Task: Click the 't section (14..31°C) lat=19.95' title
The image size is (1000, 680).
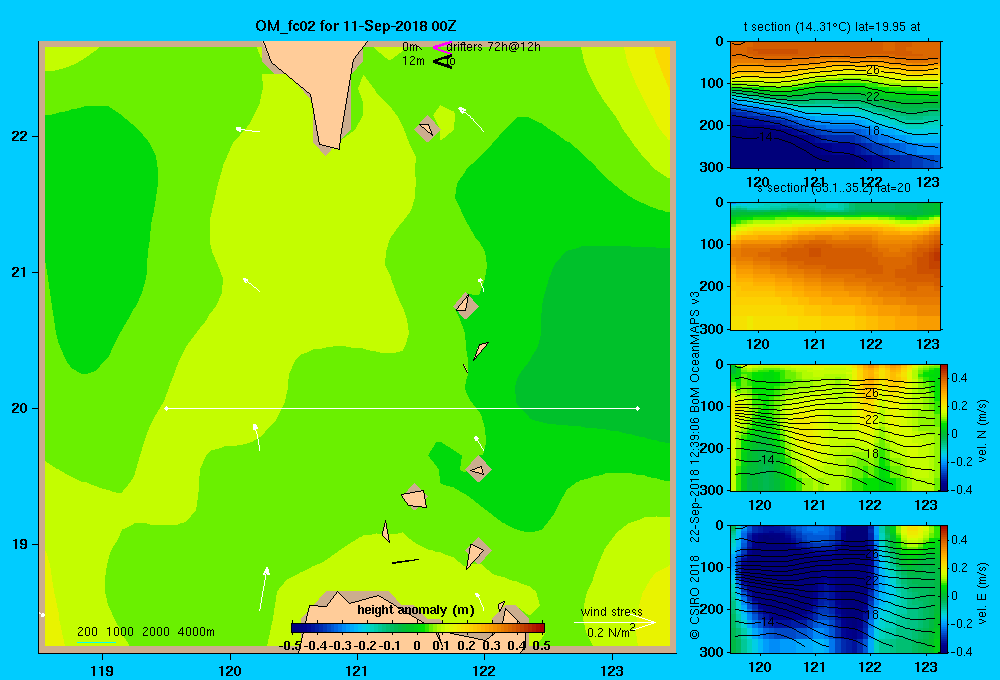Action: [832, 27]
